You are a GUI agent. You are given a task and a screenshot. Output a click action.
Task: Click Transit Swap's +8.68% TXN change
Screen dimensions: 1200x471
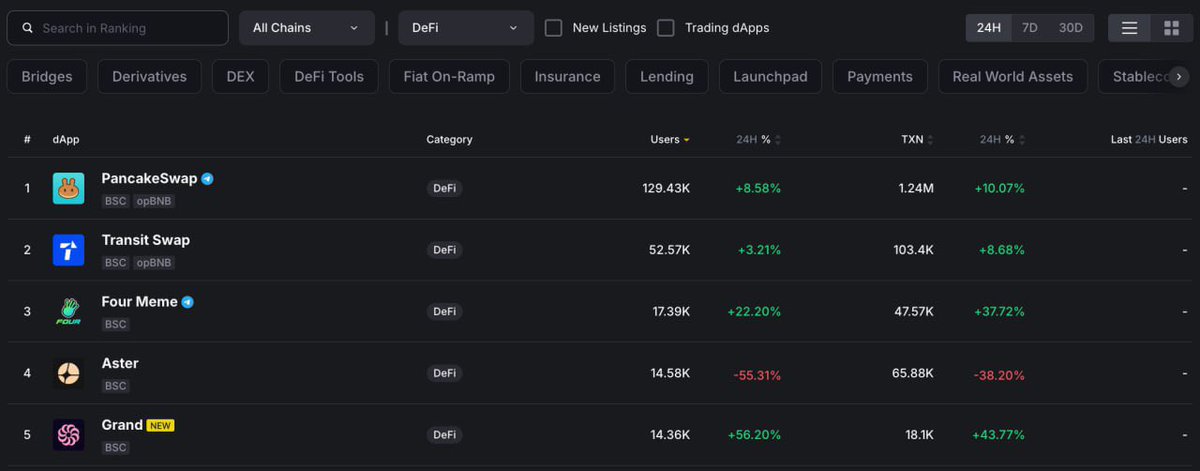click(x=1000, y=250)
